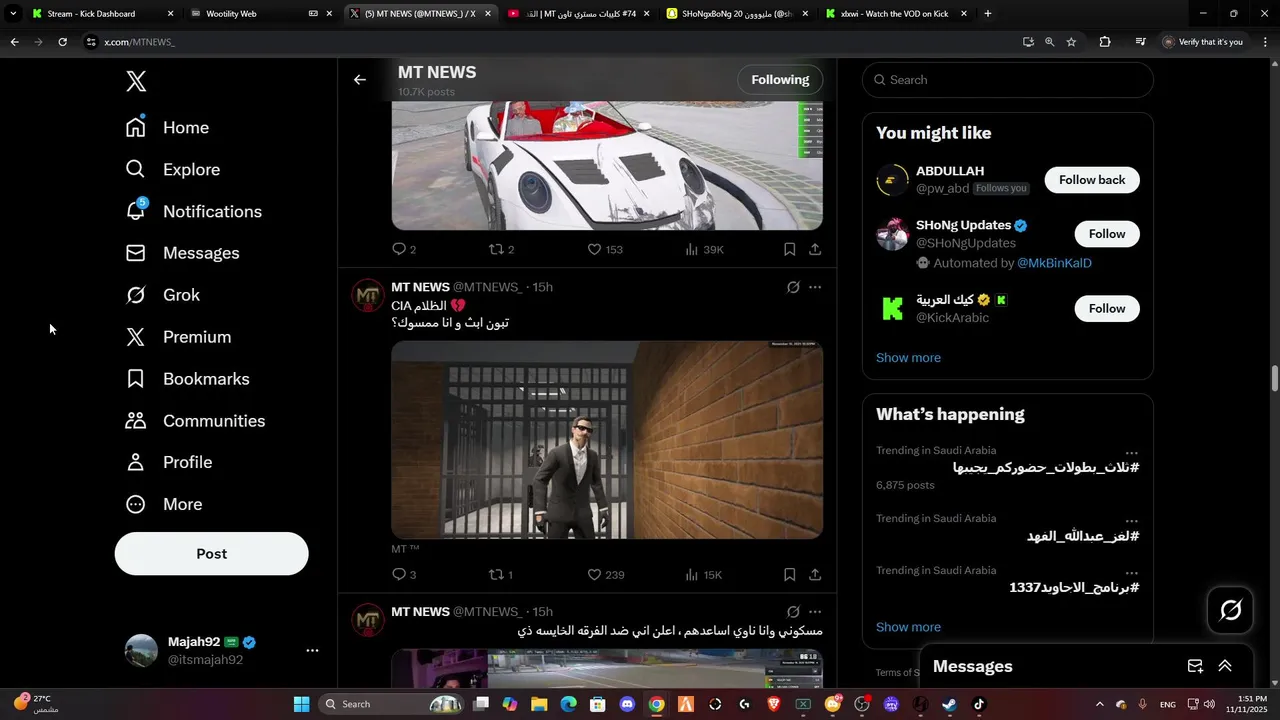Open Grok explain icon on CIA tweet
Viewport: 1280px width, 720px height.
point(793,287)
